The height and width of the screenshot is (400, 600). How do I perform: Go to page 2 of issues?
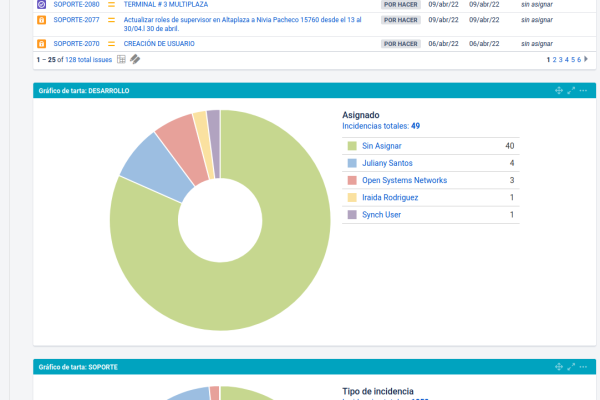click(555, 60)
